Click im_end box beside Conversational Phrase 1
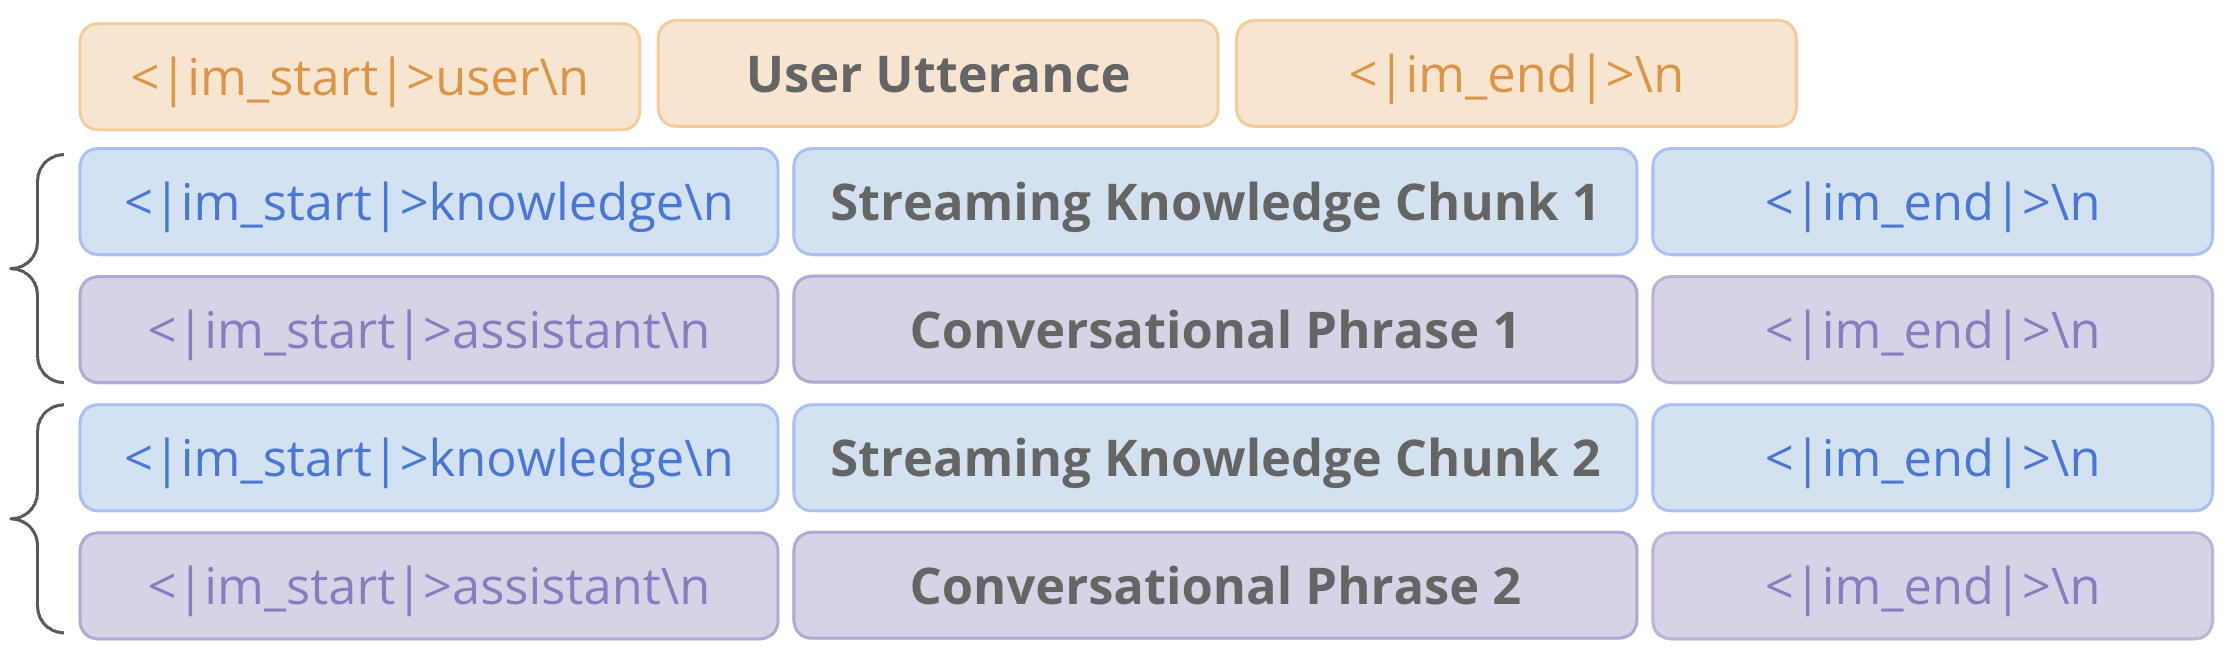This screenshot has height=668, width=2238. [x=1931, y=330]
